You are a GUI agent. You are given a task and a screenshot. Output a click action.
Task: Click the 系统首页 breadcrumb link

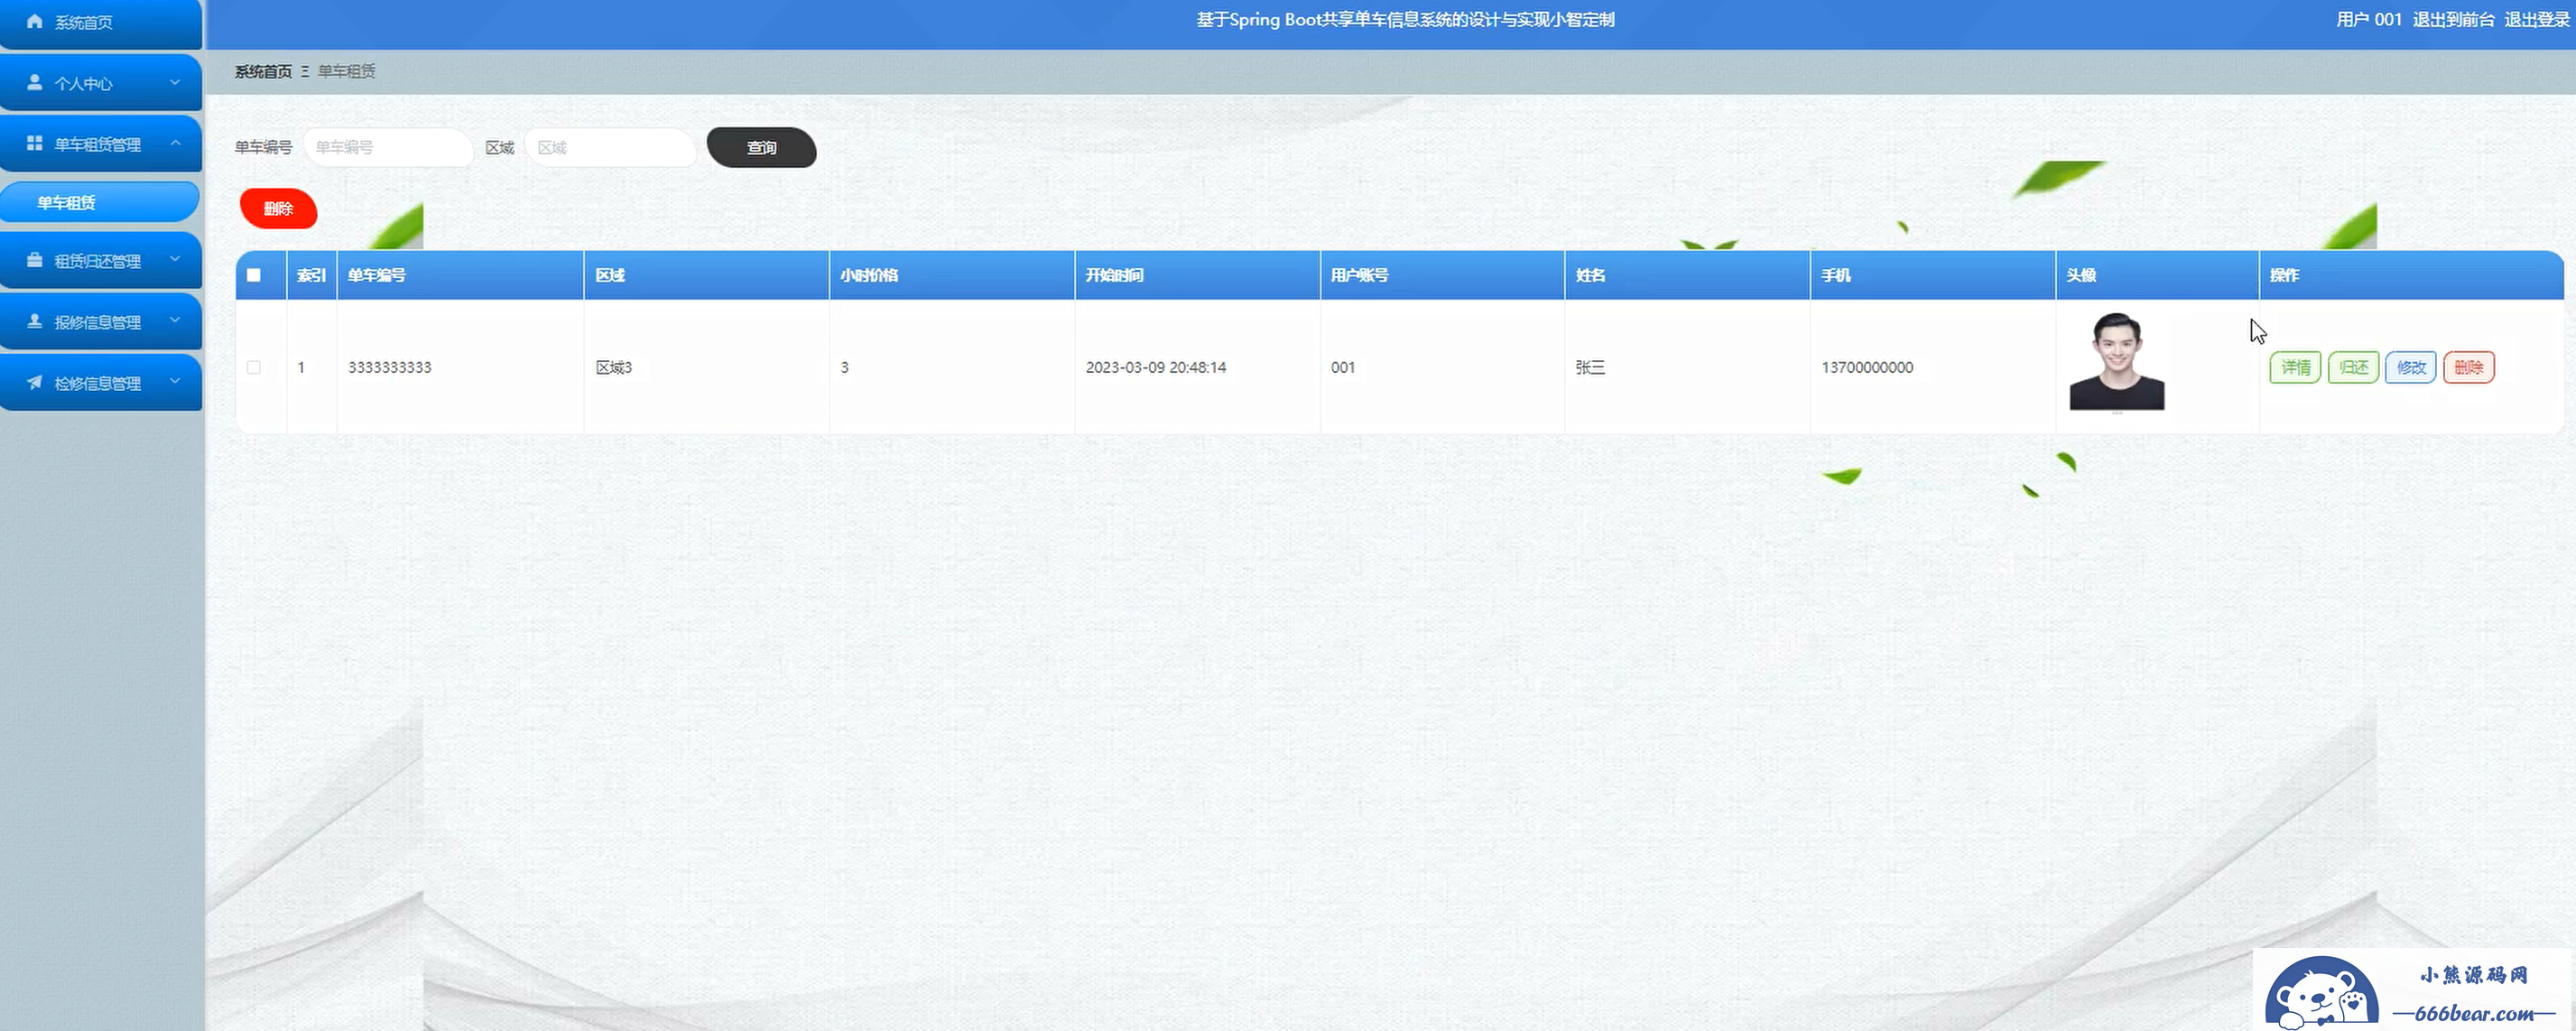point(263,71)
